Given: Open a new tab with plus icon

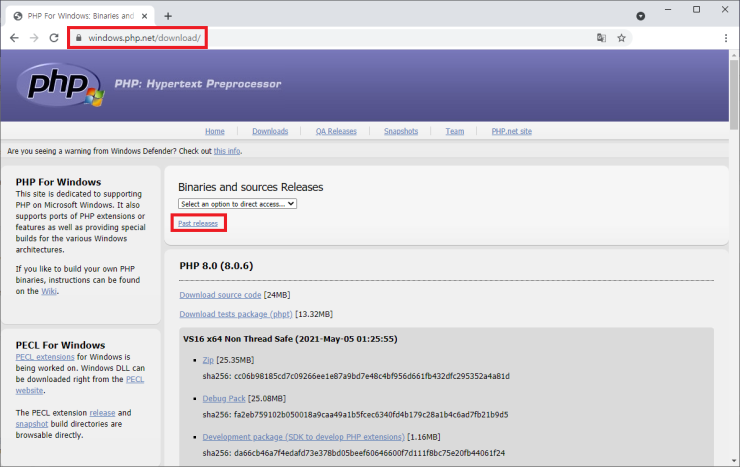Looking at the screenshot, I should pos(168,15).
